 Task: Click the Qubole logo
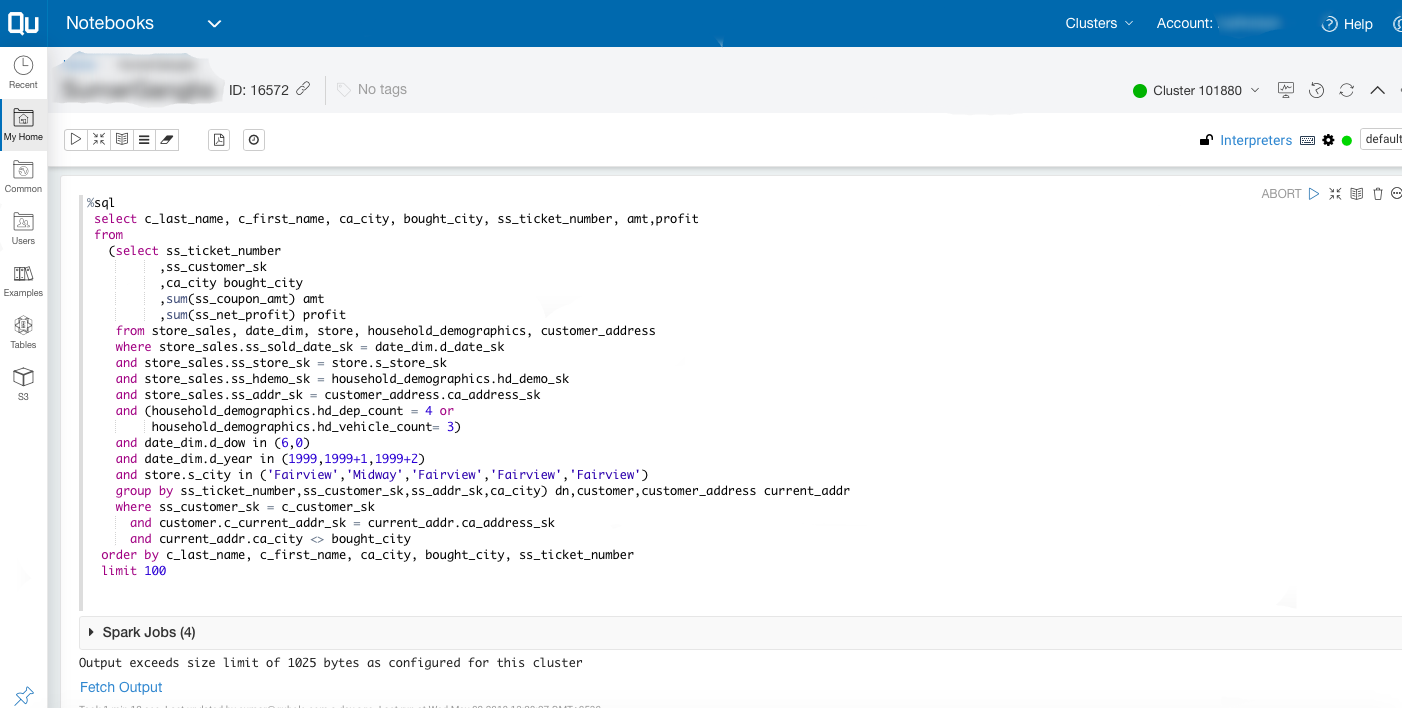(24, 23)
